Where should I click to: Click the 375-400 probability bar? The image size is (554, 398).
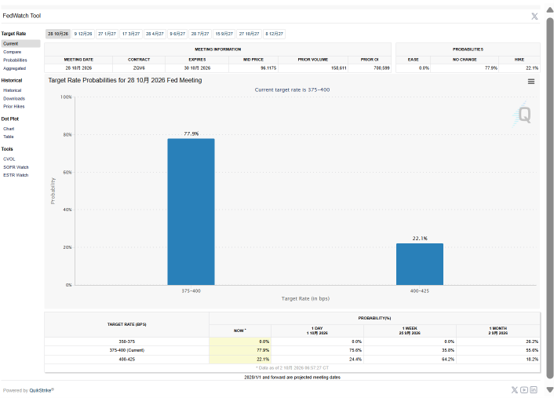pos(191,211)
